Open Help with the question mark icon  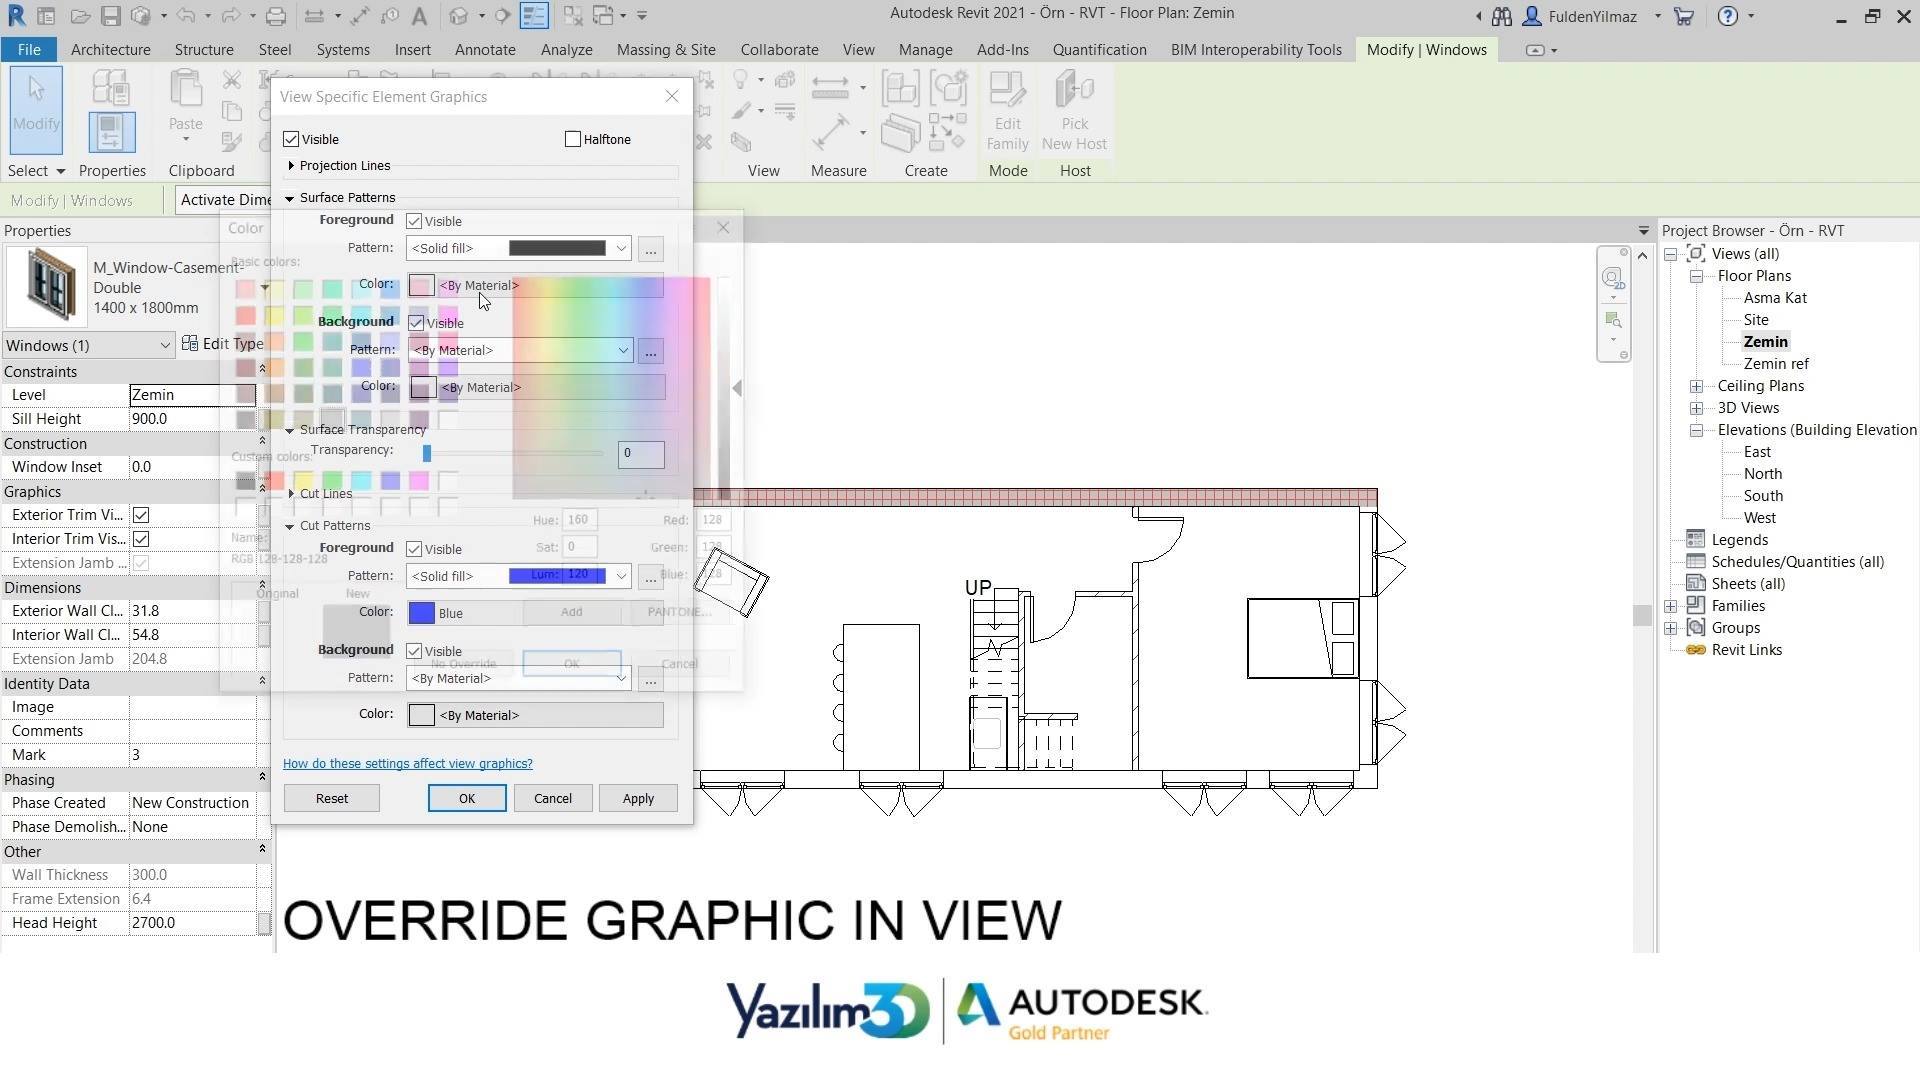(1727, 16)
